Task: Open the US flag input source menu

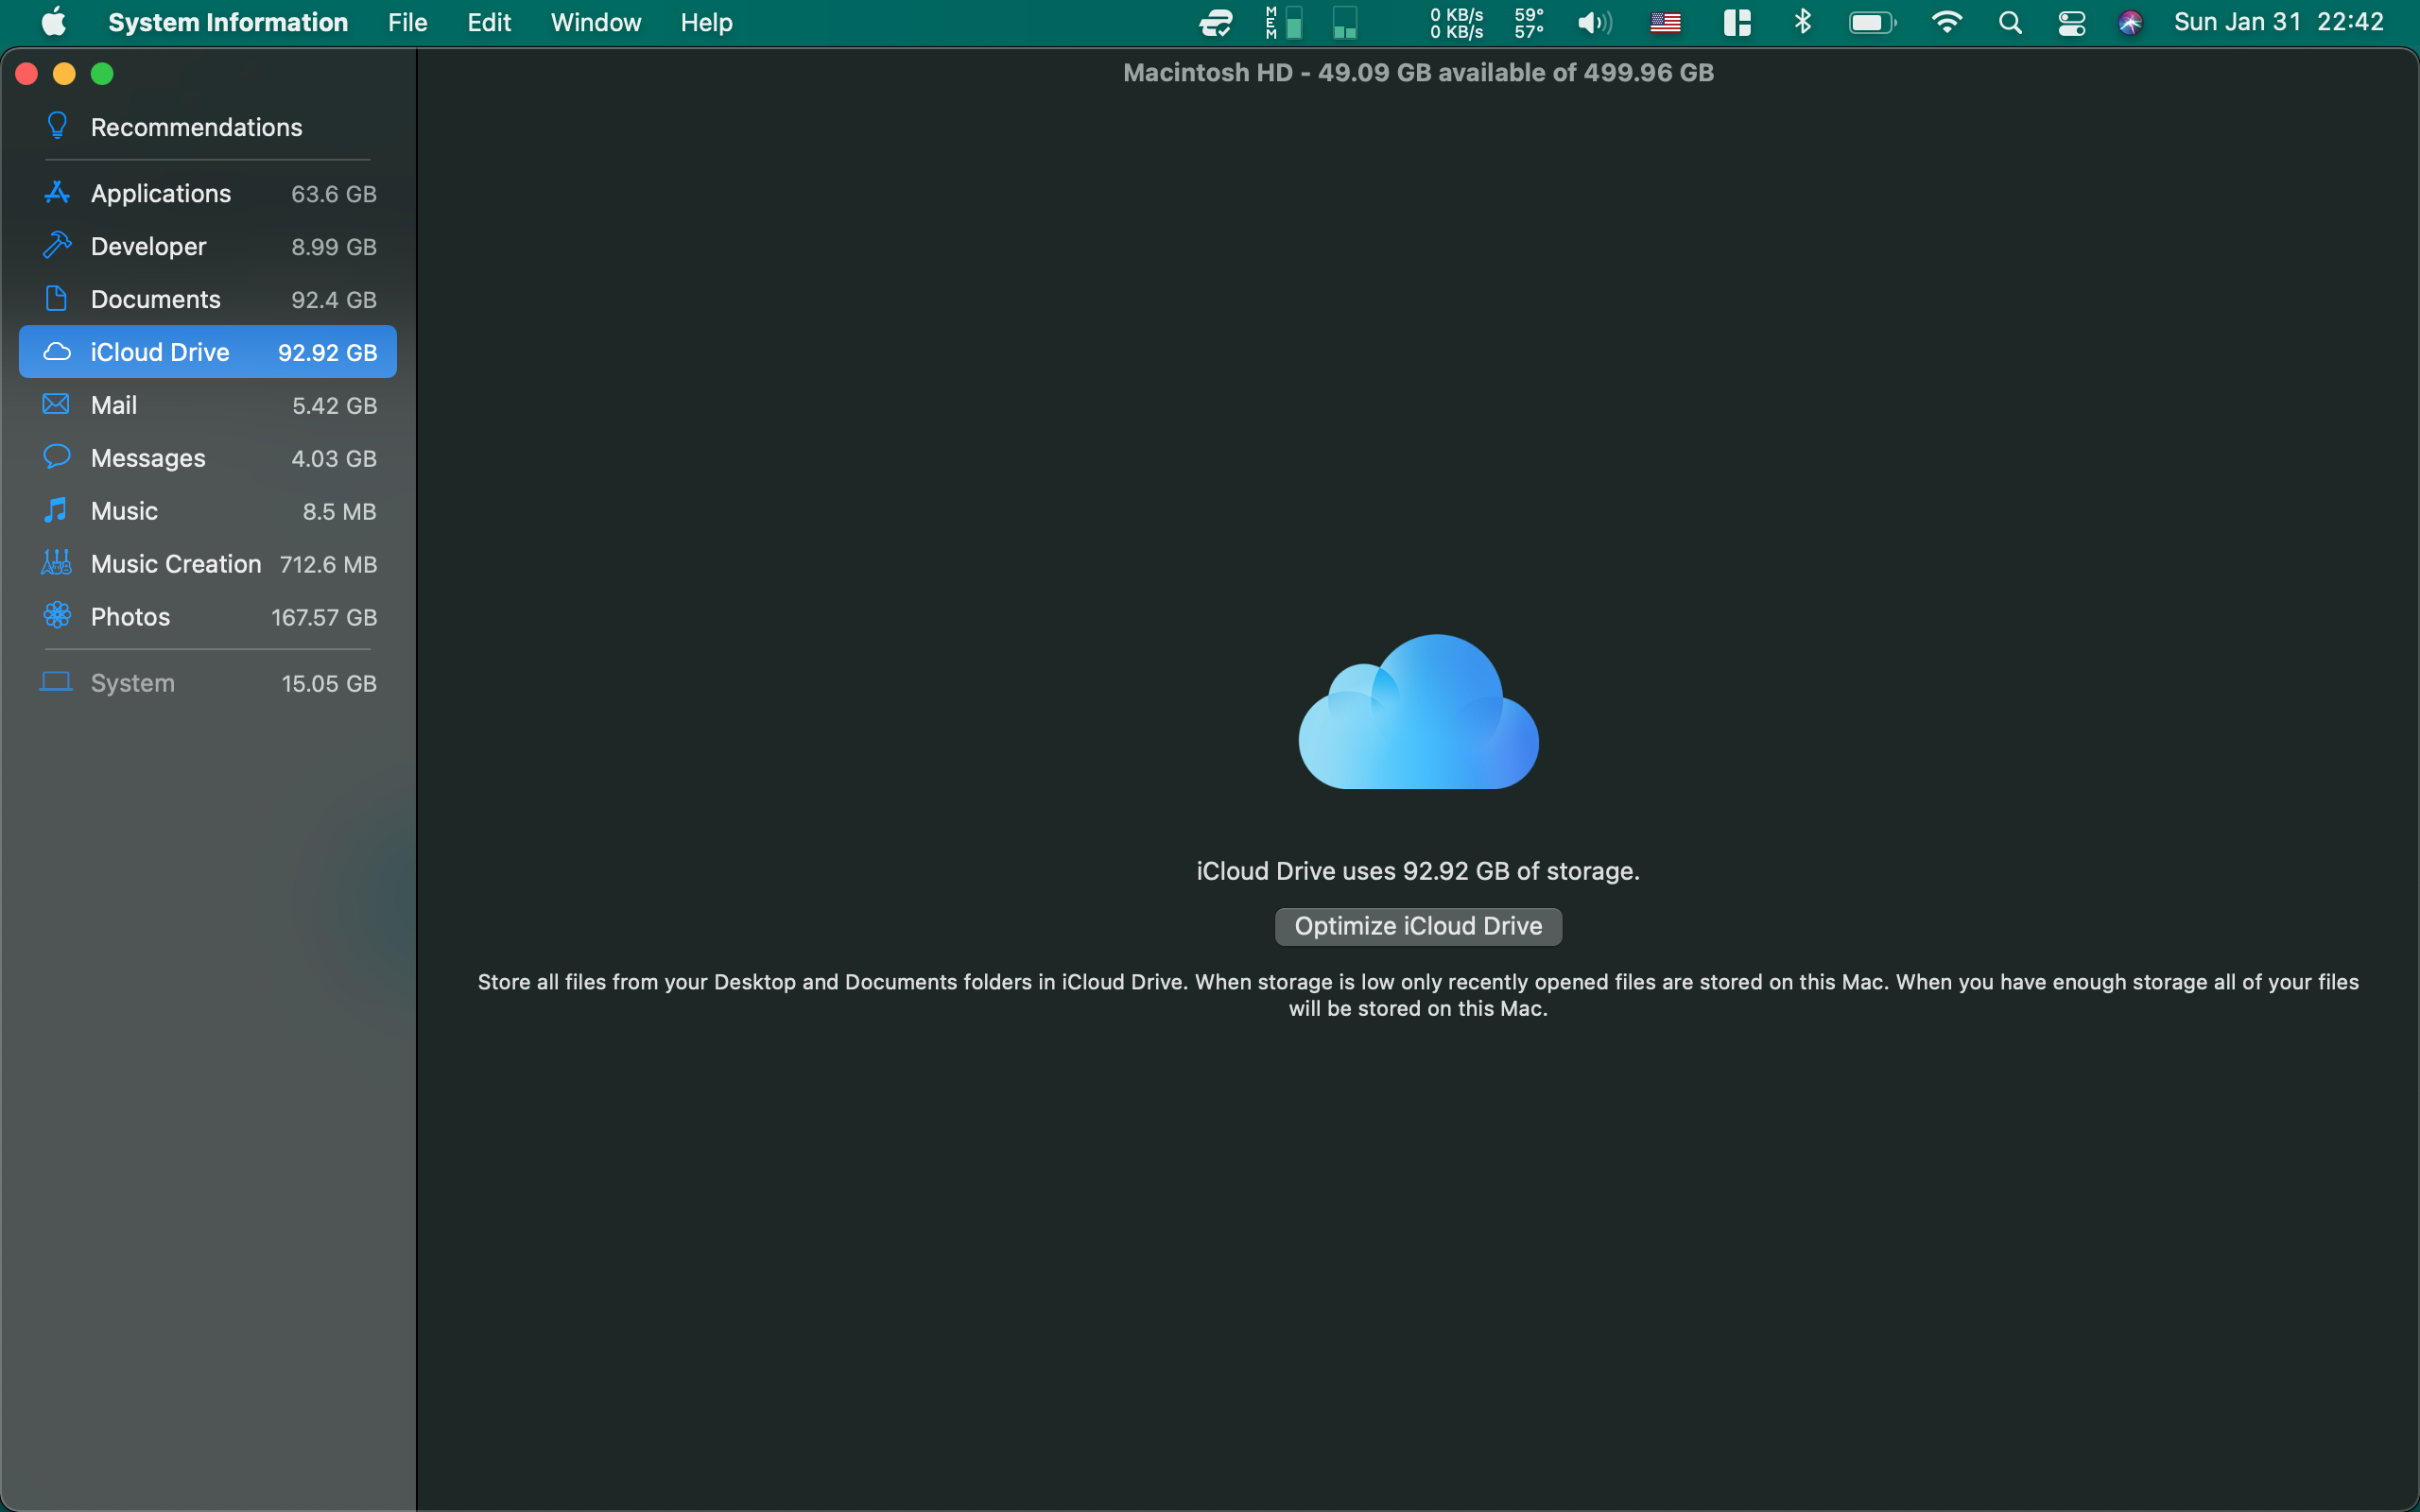Action: (x=1665, y=22)
